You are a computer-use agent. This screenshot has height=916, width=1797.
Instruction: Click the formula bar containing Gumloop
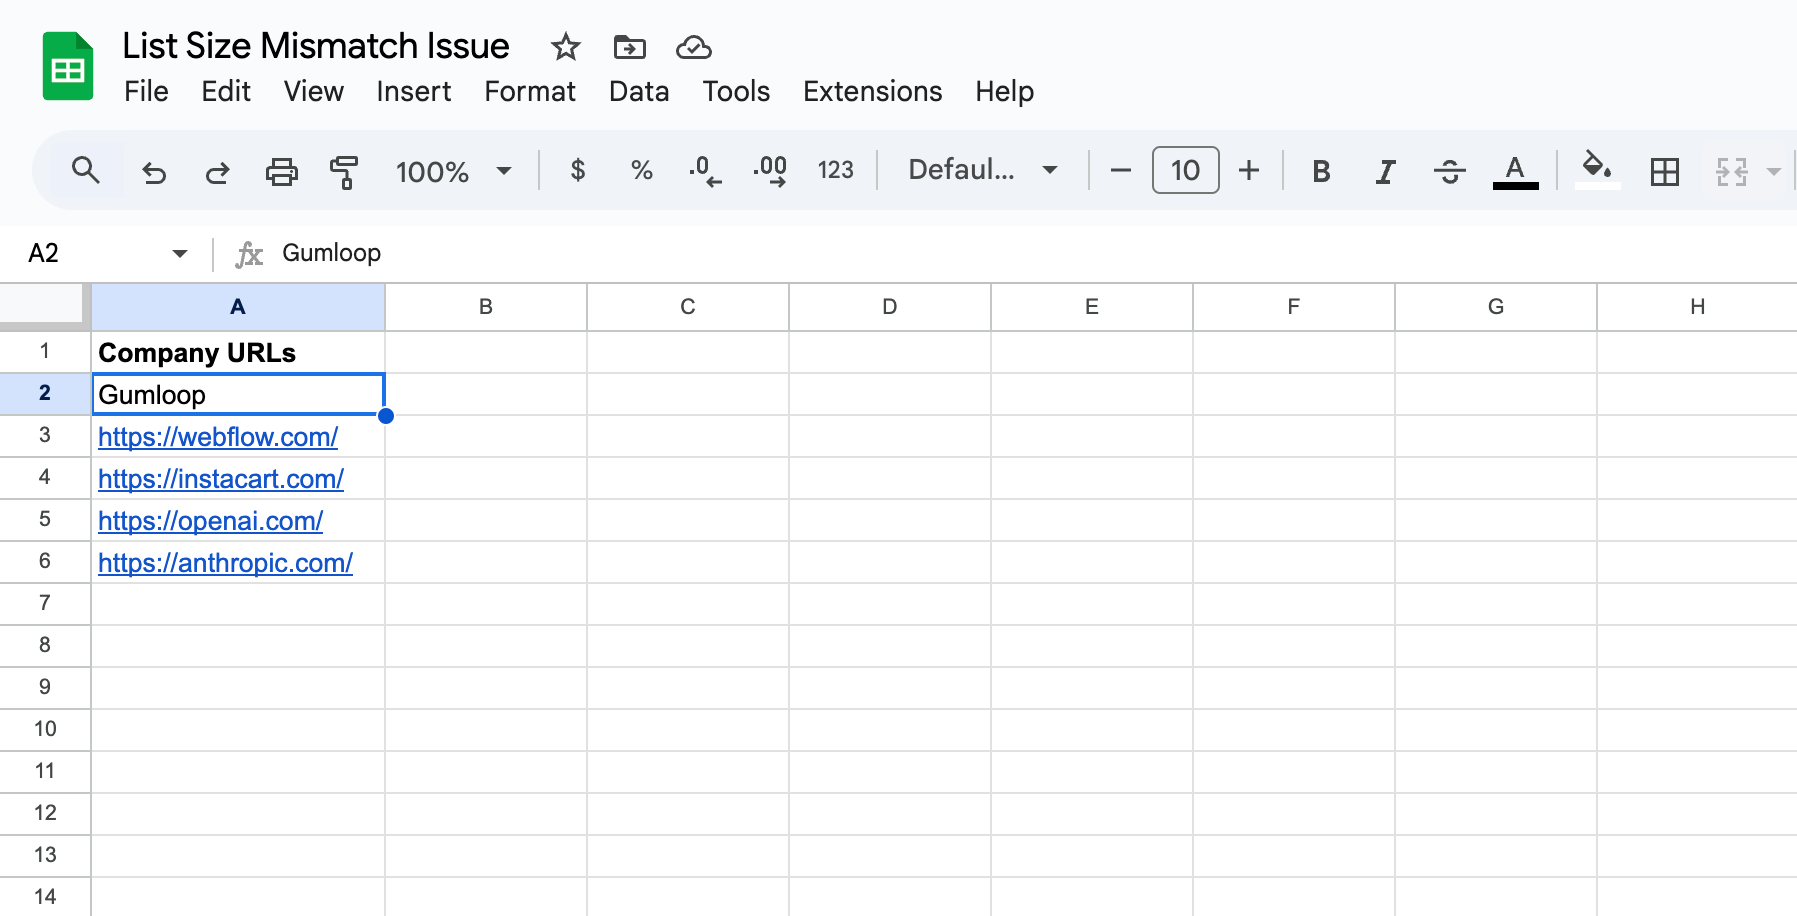click(x=1035, y=253)
